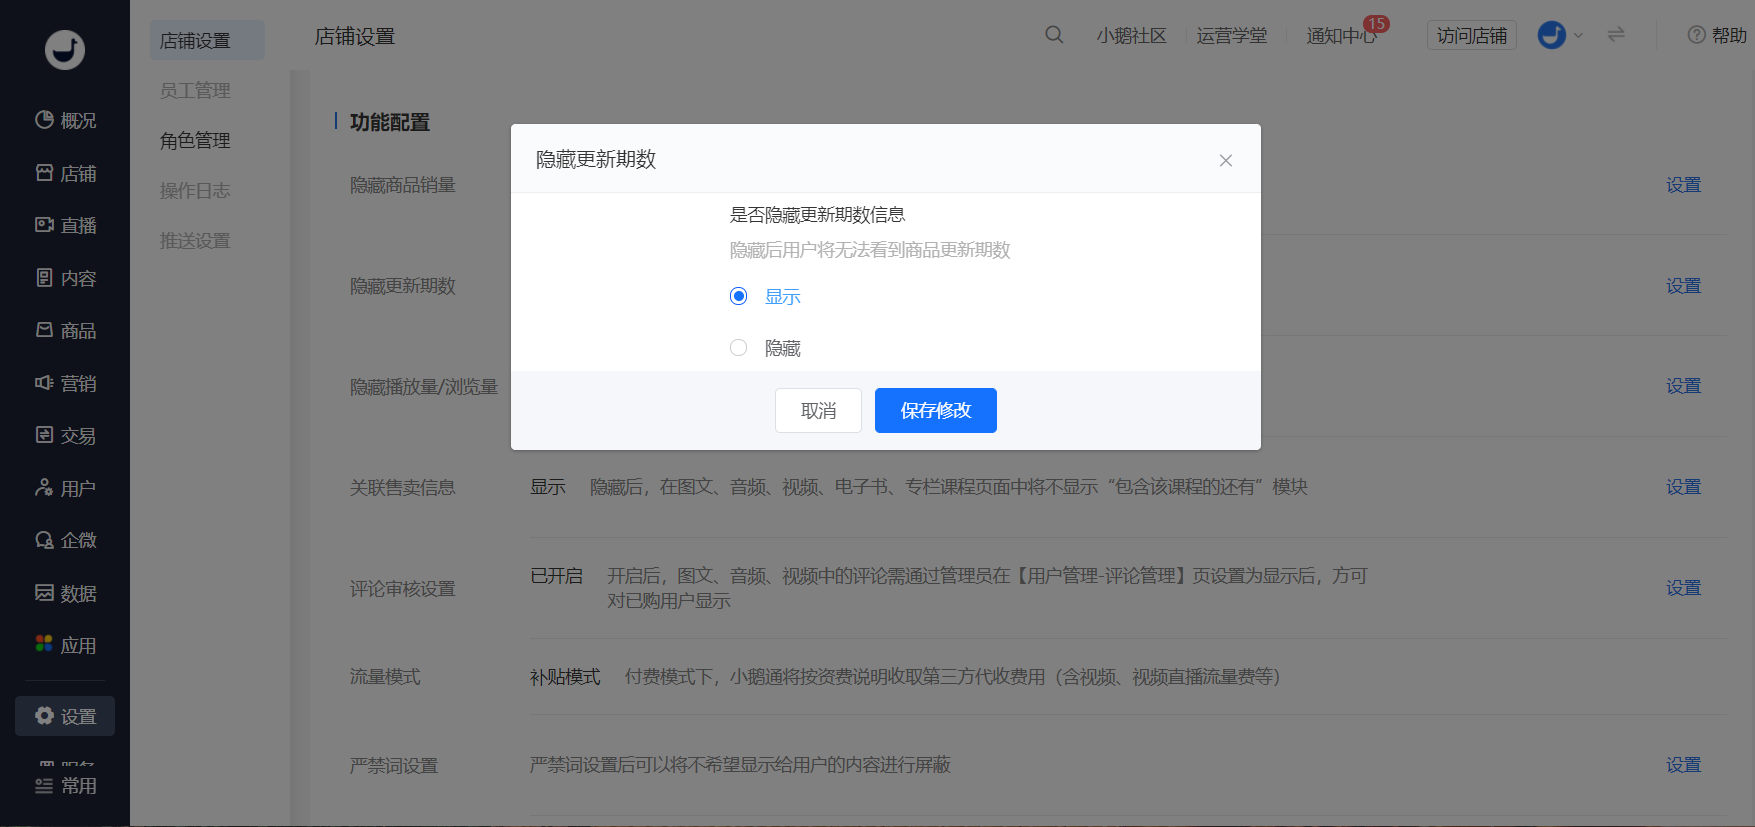1755x827 pixels.
Task: Click the 是否隐藏更新期数信息 label
Action: click(817, 215)
